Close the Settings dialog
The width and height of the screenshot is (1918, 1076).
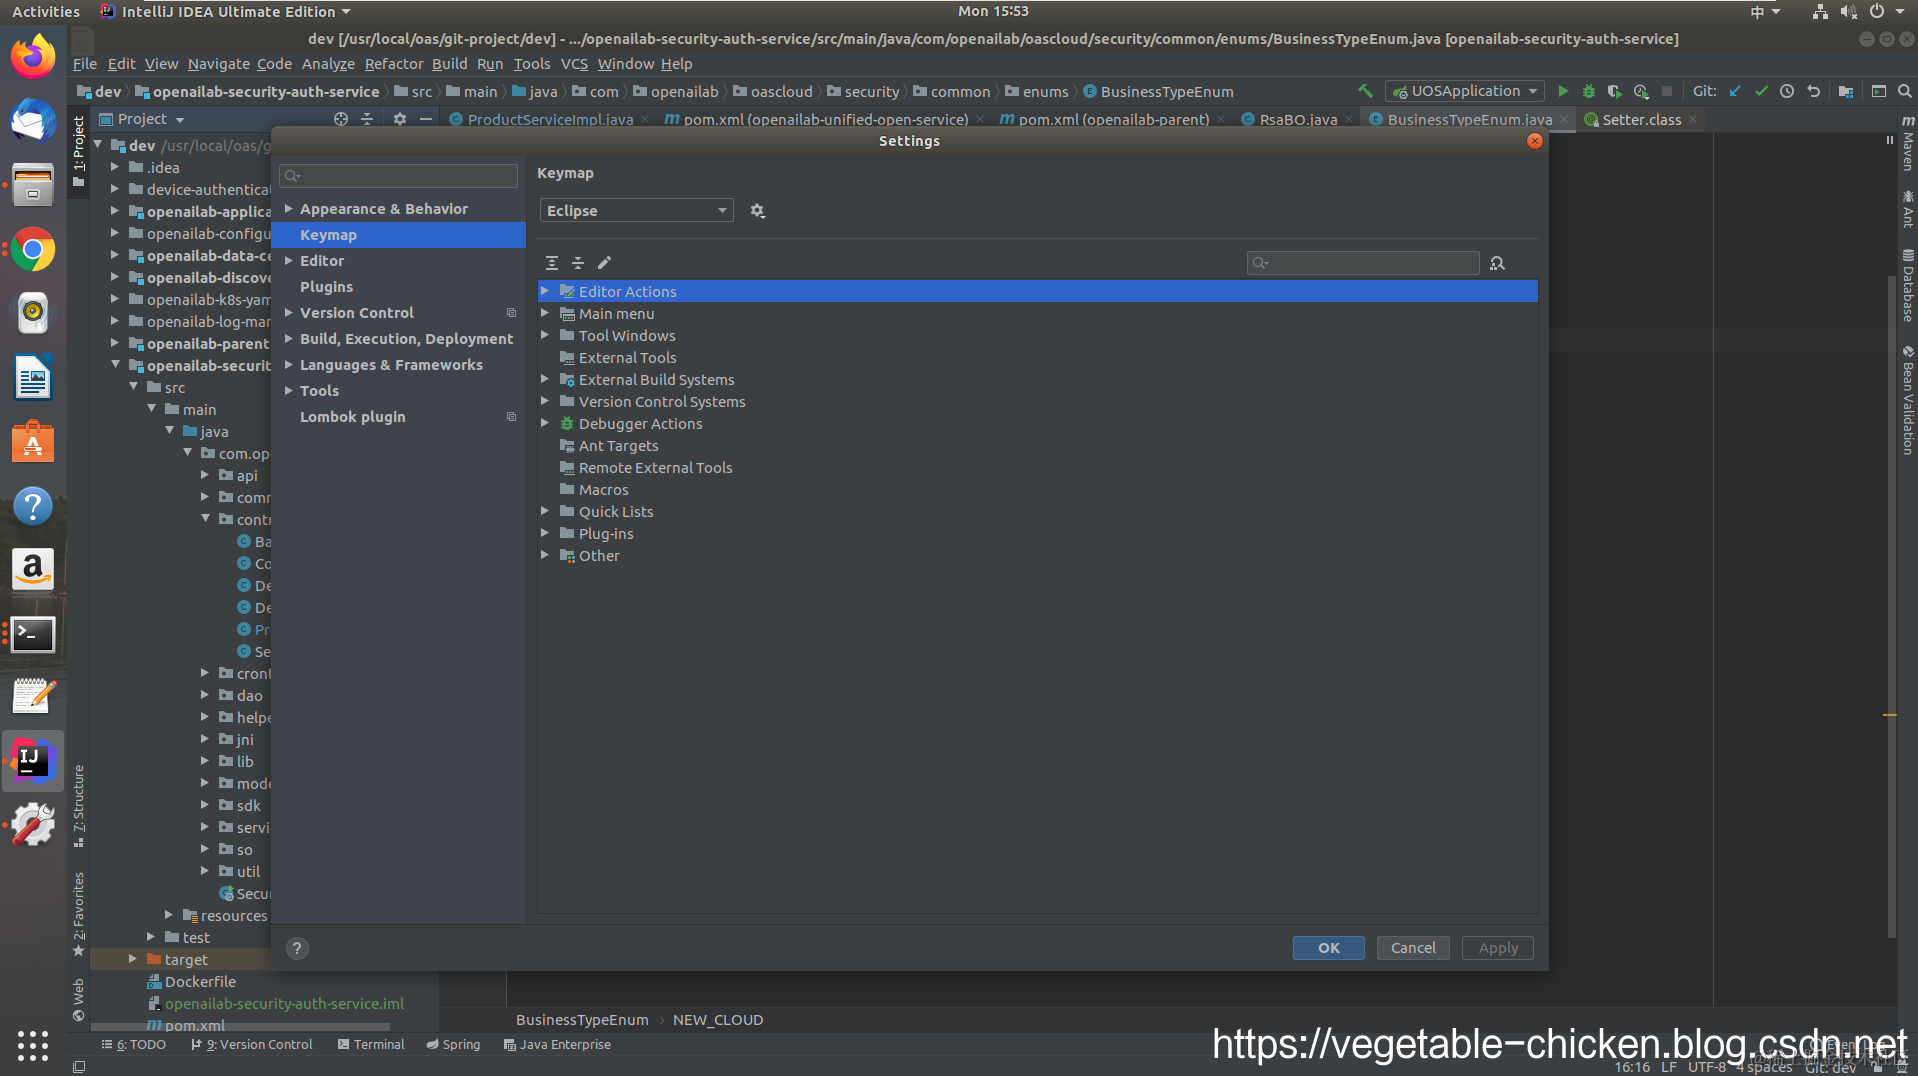(x=1535, y=141)
